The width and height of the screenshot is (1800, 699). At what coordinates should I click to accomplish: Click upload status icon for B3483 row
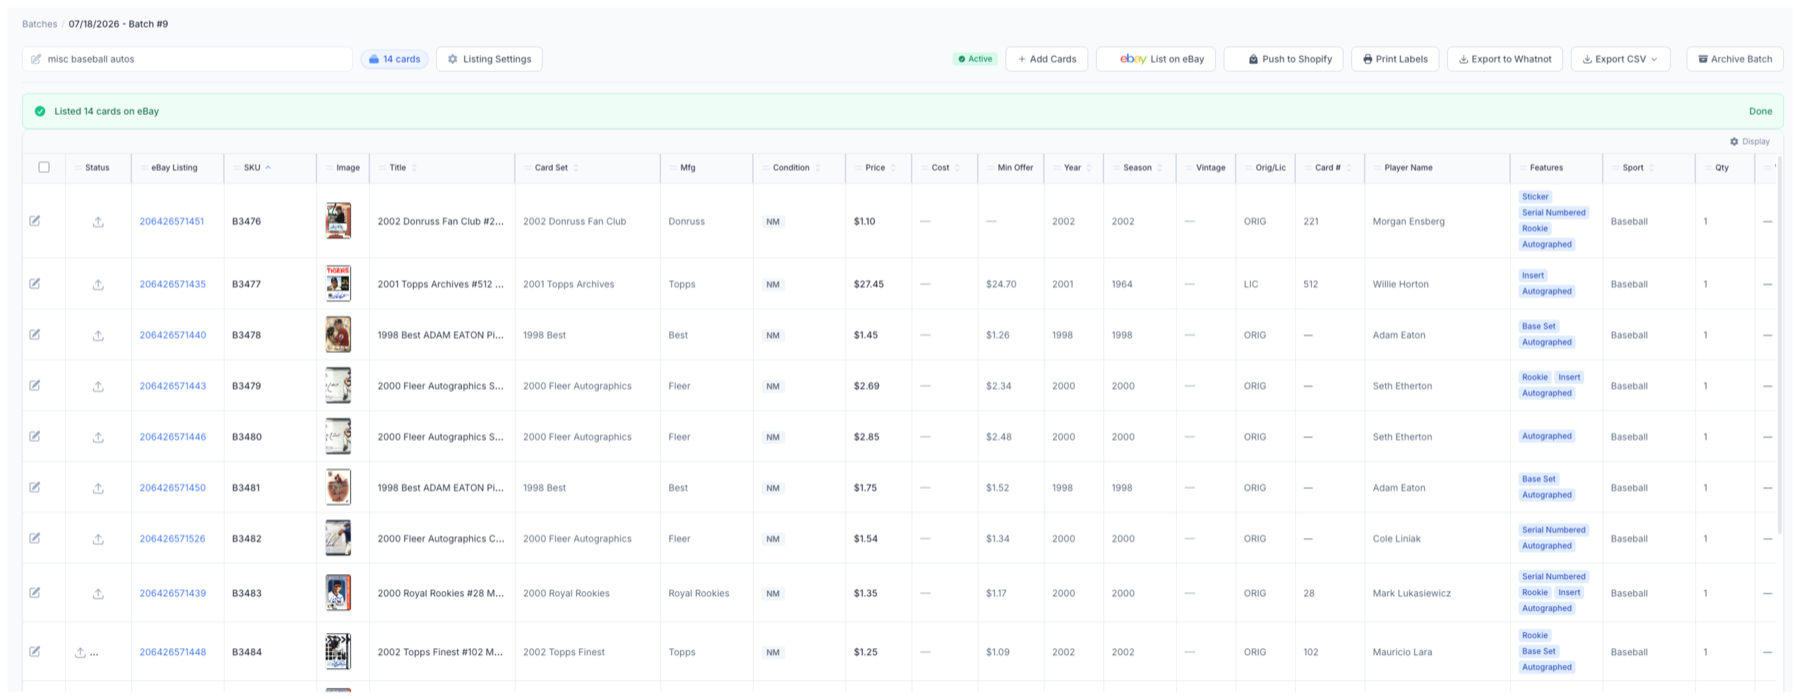click(98, 594)
